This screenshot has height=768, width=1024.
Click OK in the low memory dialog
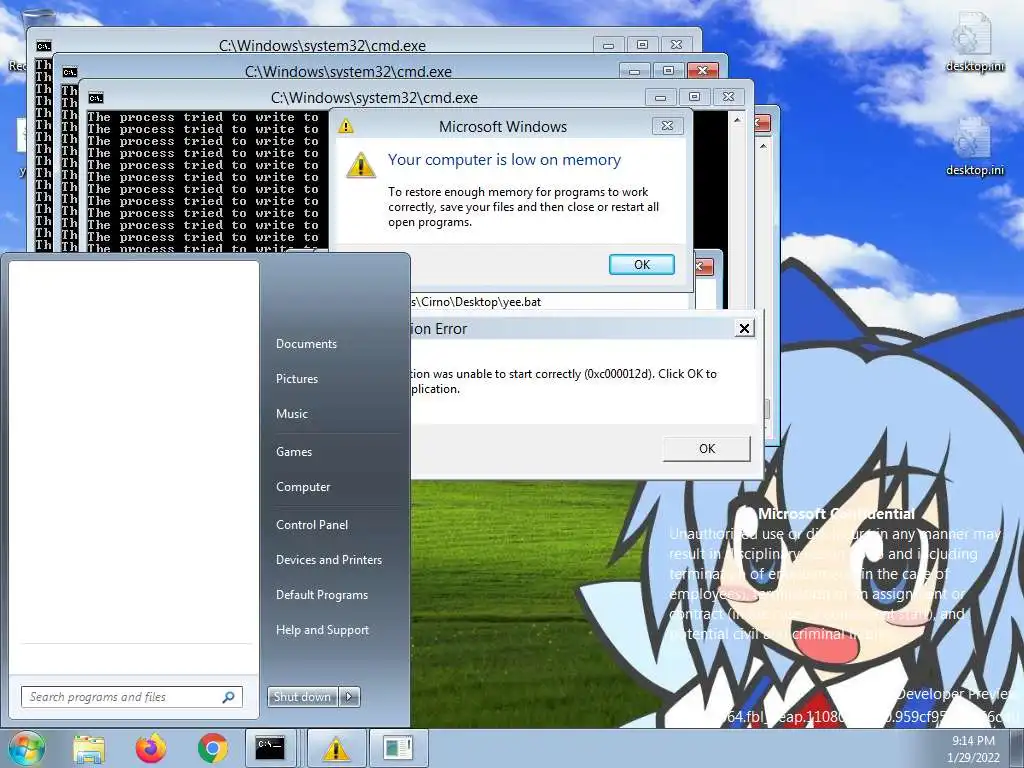tap(641, 264)
